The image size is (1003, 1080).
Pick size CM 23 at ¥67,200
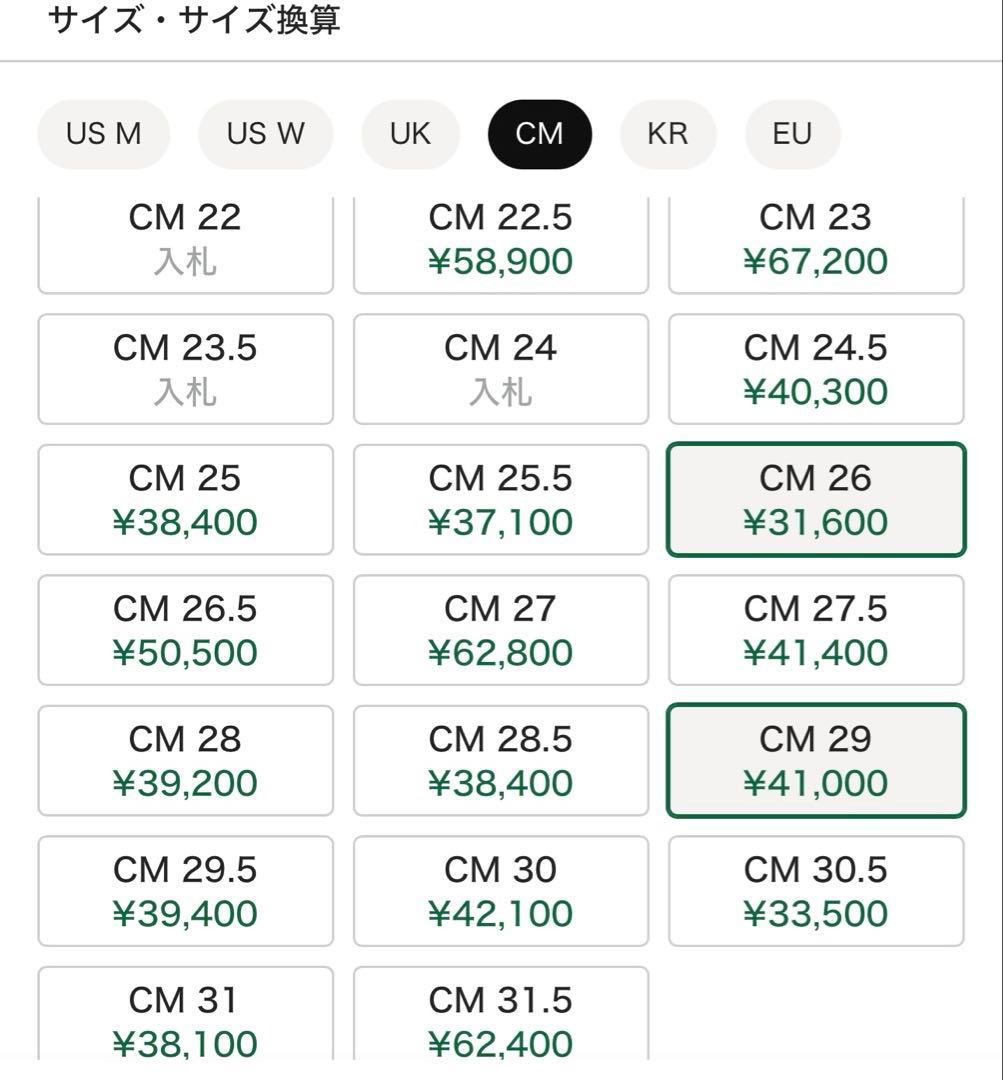[x=815, y=242]
